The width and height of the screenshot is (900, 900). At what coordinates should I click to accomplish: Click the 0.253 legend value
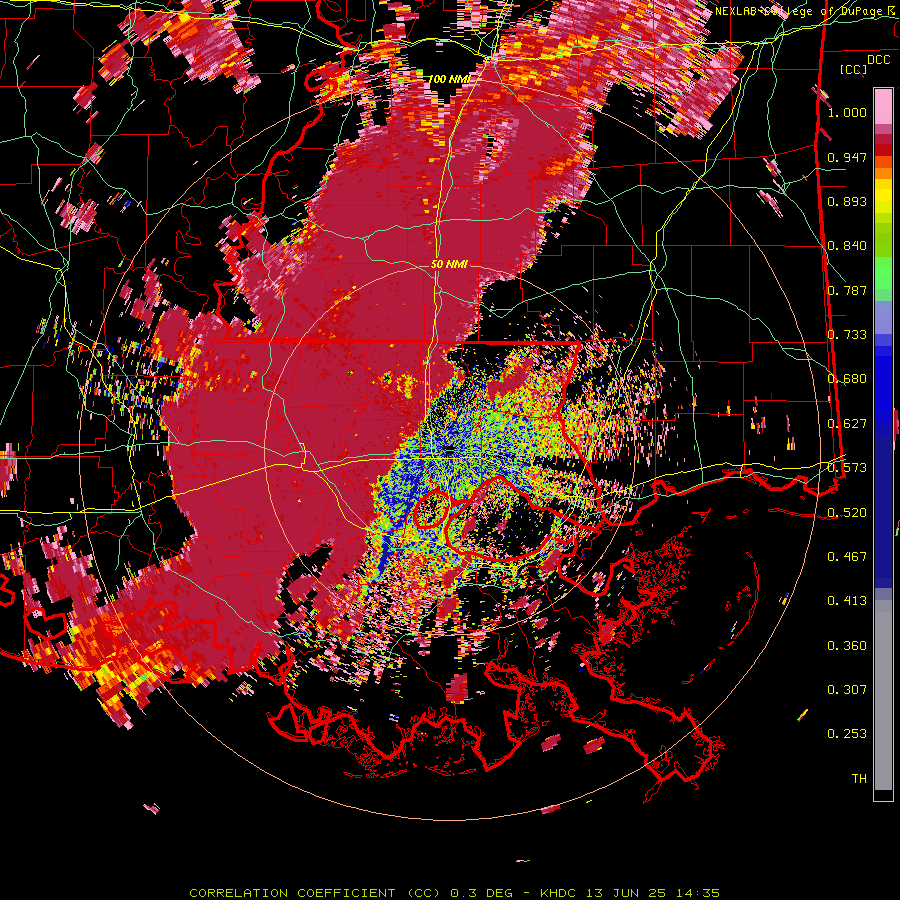coord(847,734)
